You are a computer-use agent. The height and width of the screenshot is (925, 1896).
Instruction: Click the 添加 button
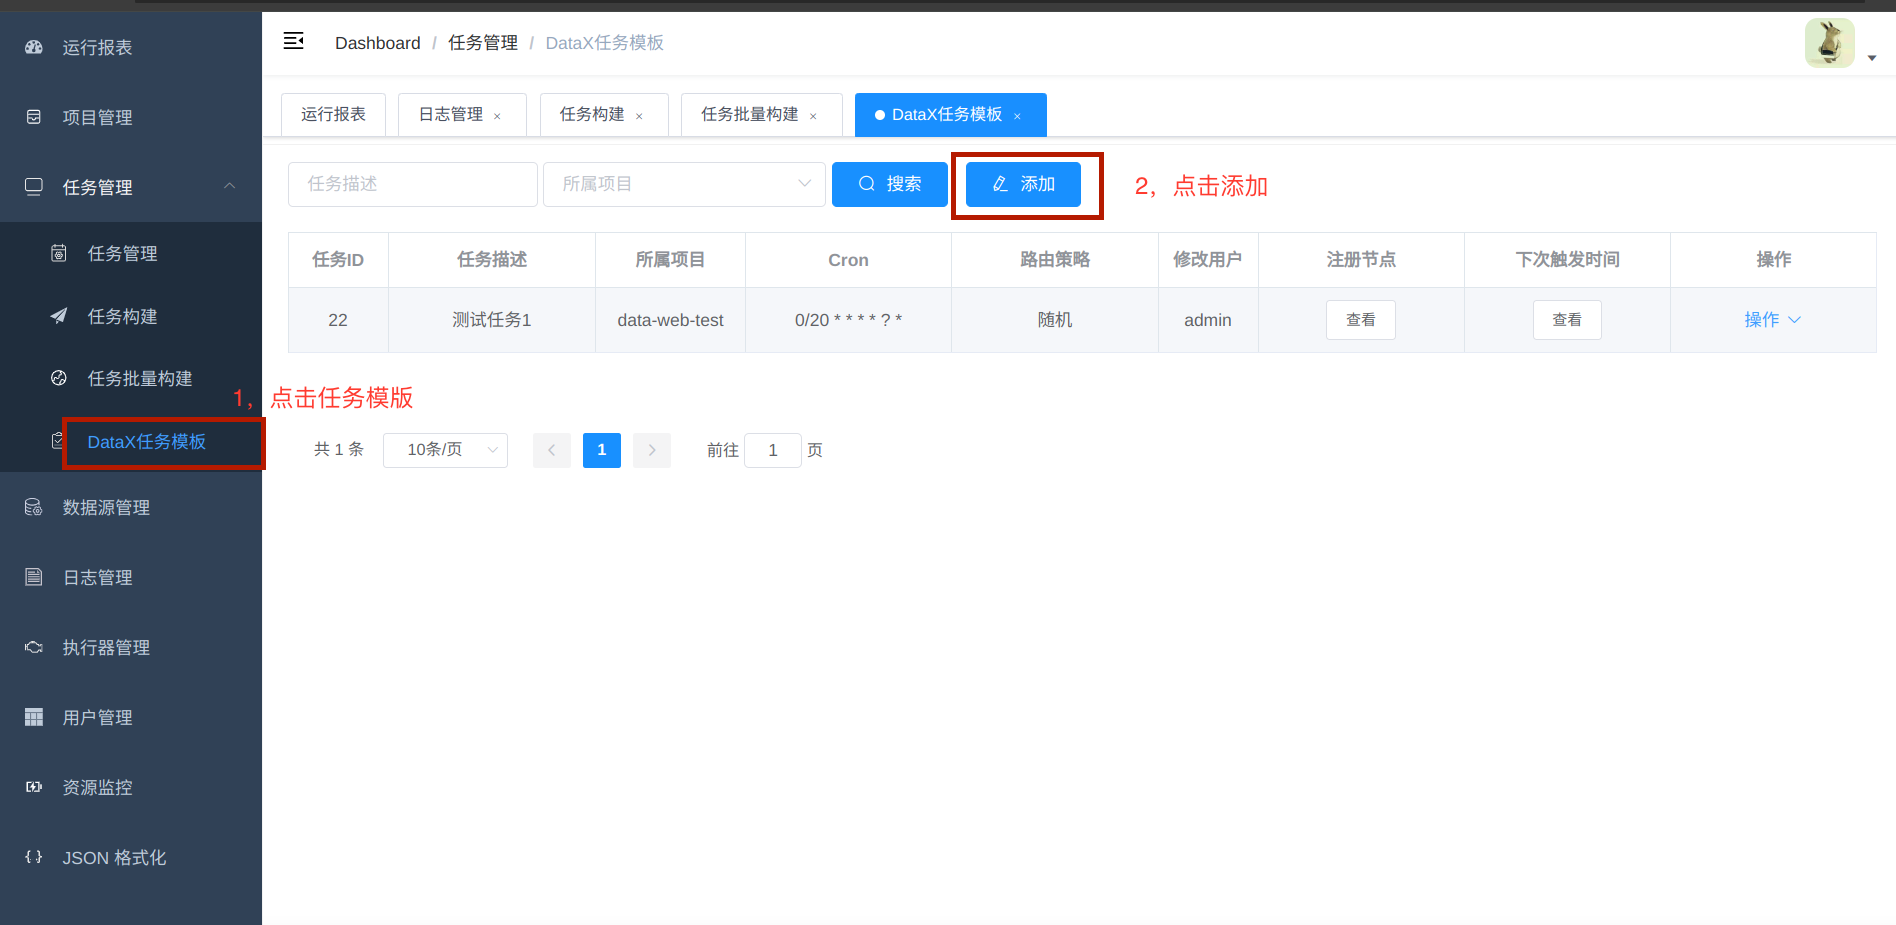(1023, 184)
